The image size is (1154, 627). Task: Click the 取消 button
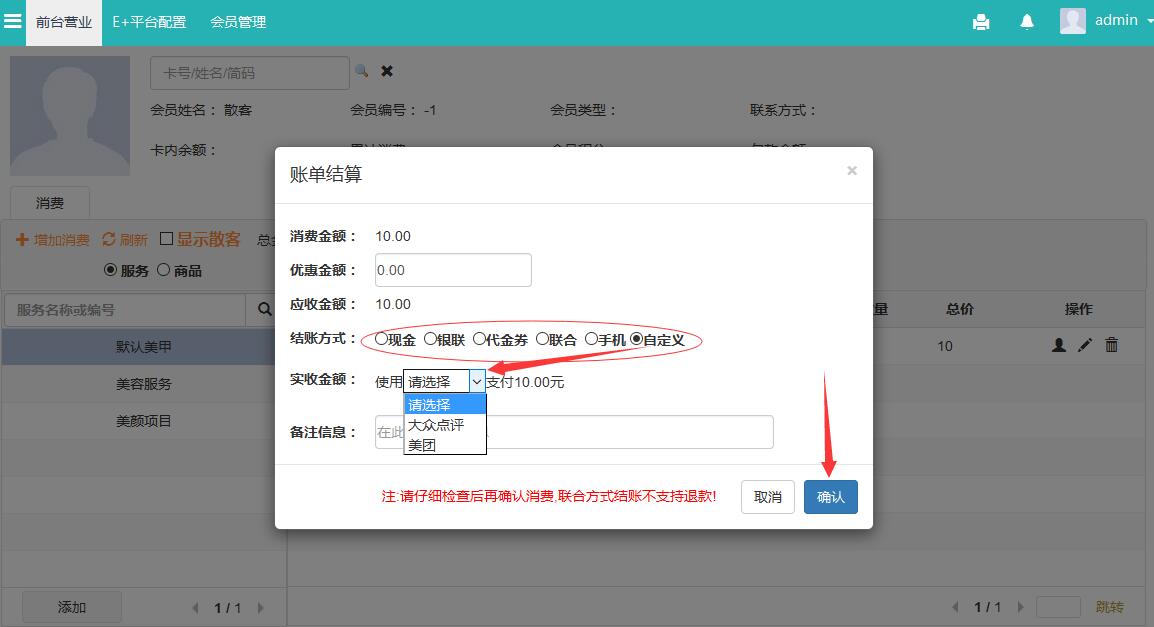click(767, 497)
